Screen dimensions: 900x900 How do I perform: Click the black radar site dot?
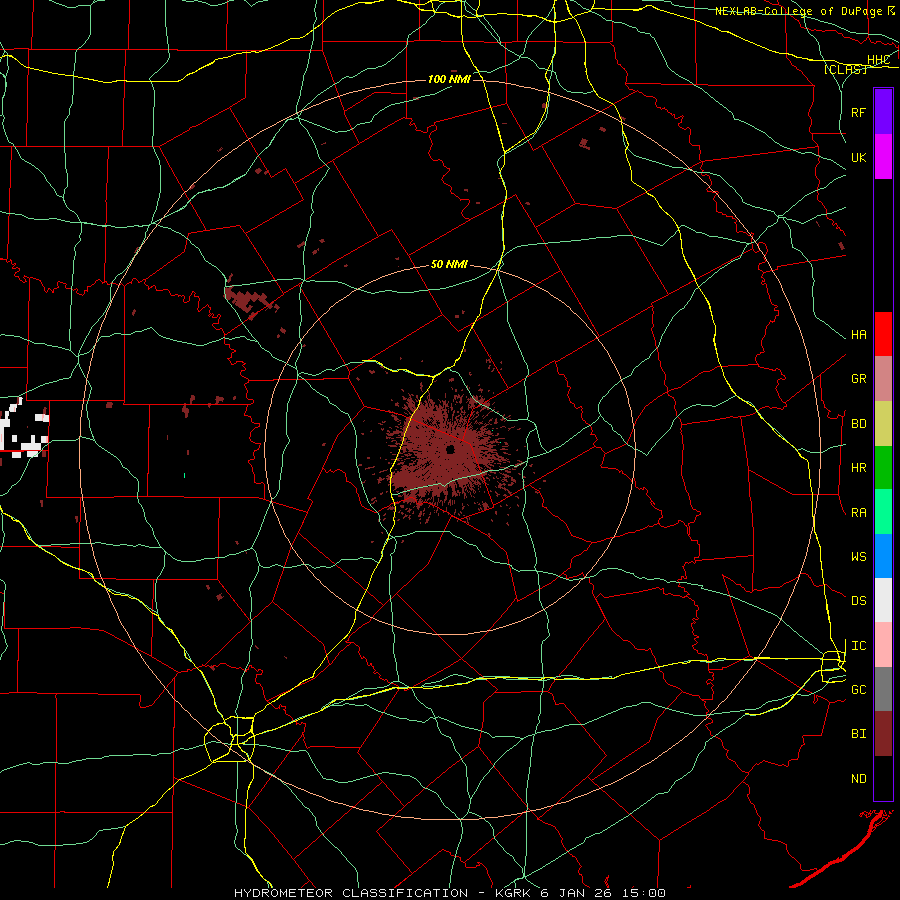[451, 449]
